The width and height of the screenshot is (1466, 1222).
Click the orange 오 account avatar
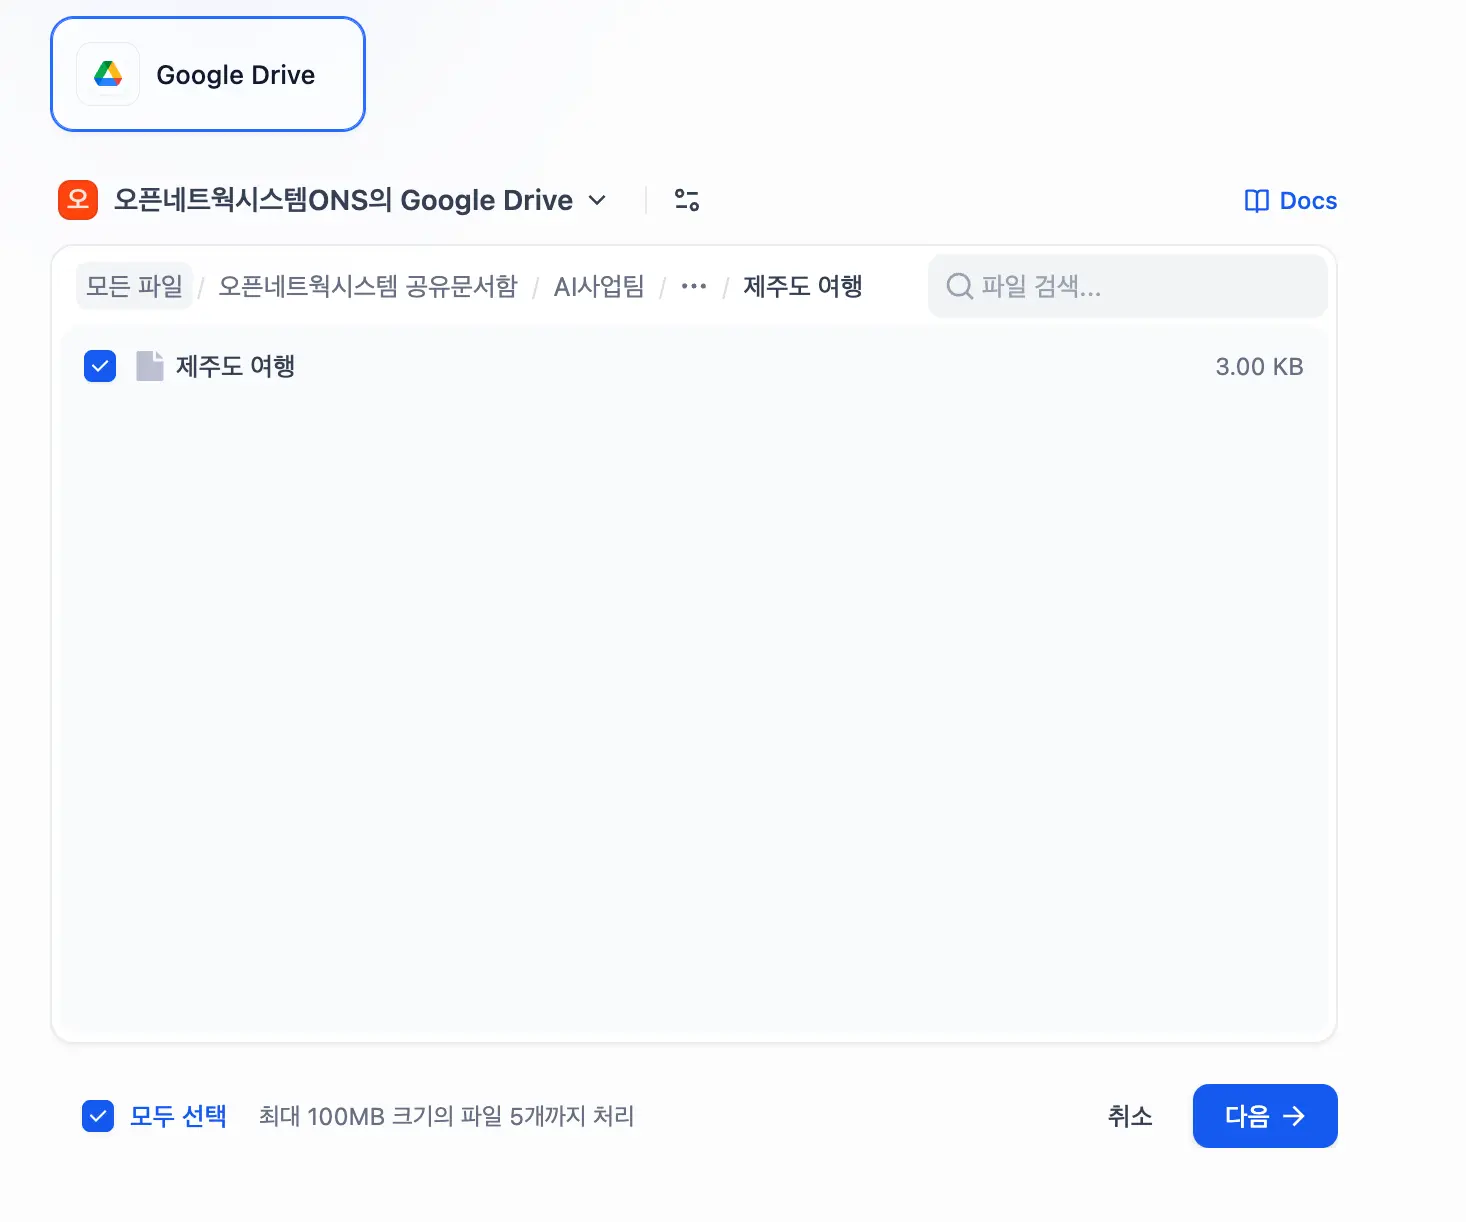(x=78, y=200)
